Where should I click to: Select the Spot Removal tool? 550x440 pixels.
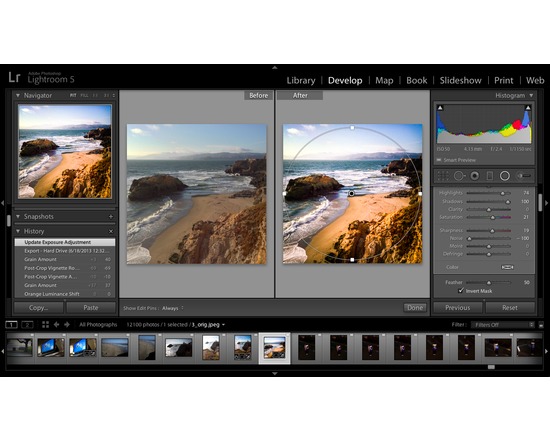(459, 176)
